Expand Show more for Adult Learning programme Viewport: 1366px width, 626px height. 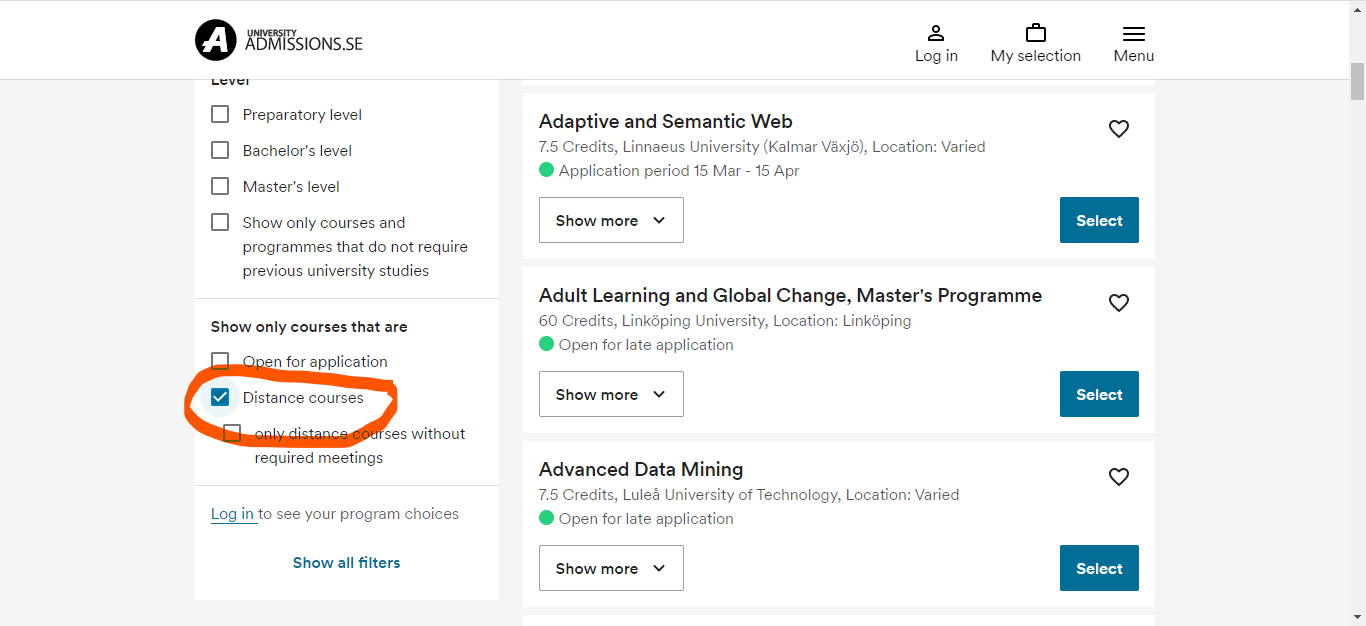tap(611, 394)
